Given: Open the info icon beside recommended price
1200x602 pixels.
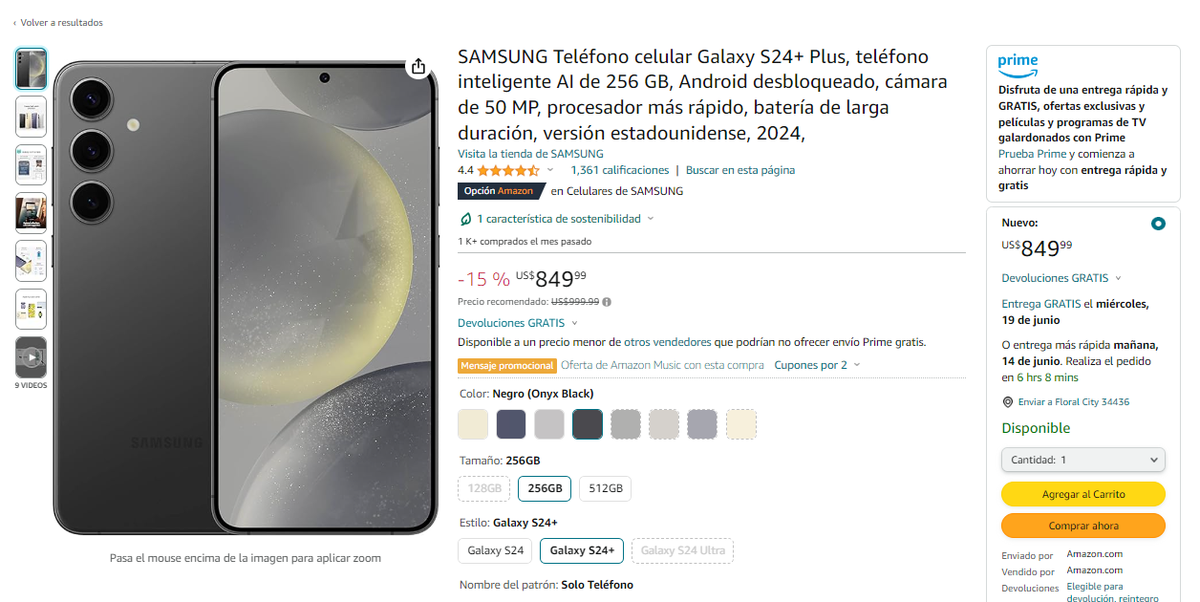Looking at the screenshot, I should (x=607, y=301).
